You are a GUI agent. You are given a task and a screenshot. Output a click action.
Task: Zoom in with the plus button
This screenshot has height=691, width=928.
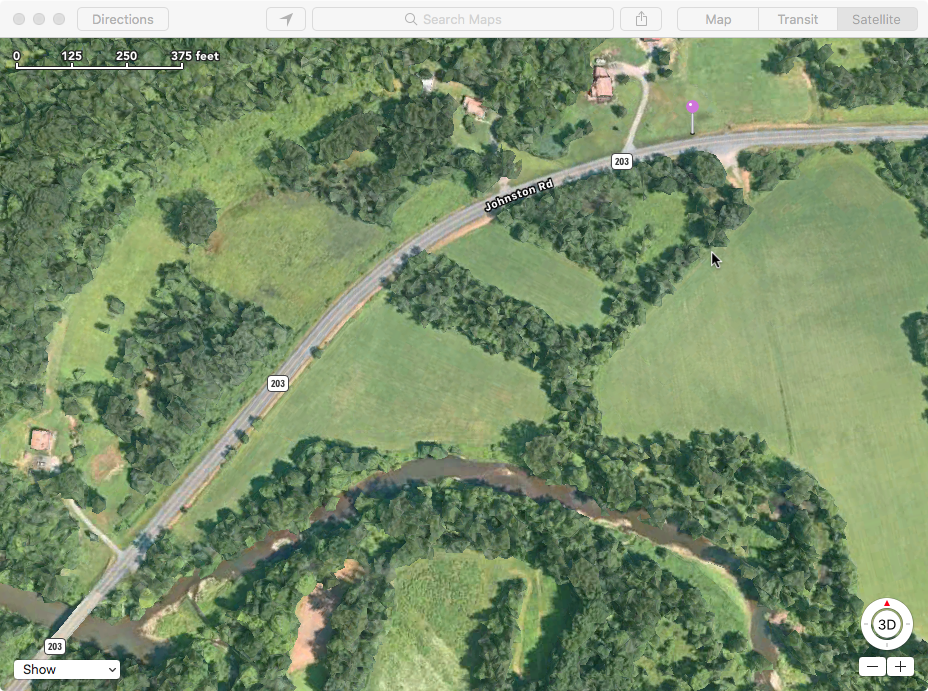pyautogui.click(x=900, y=667)
